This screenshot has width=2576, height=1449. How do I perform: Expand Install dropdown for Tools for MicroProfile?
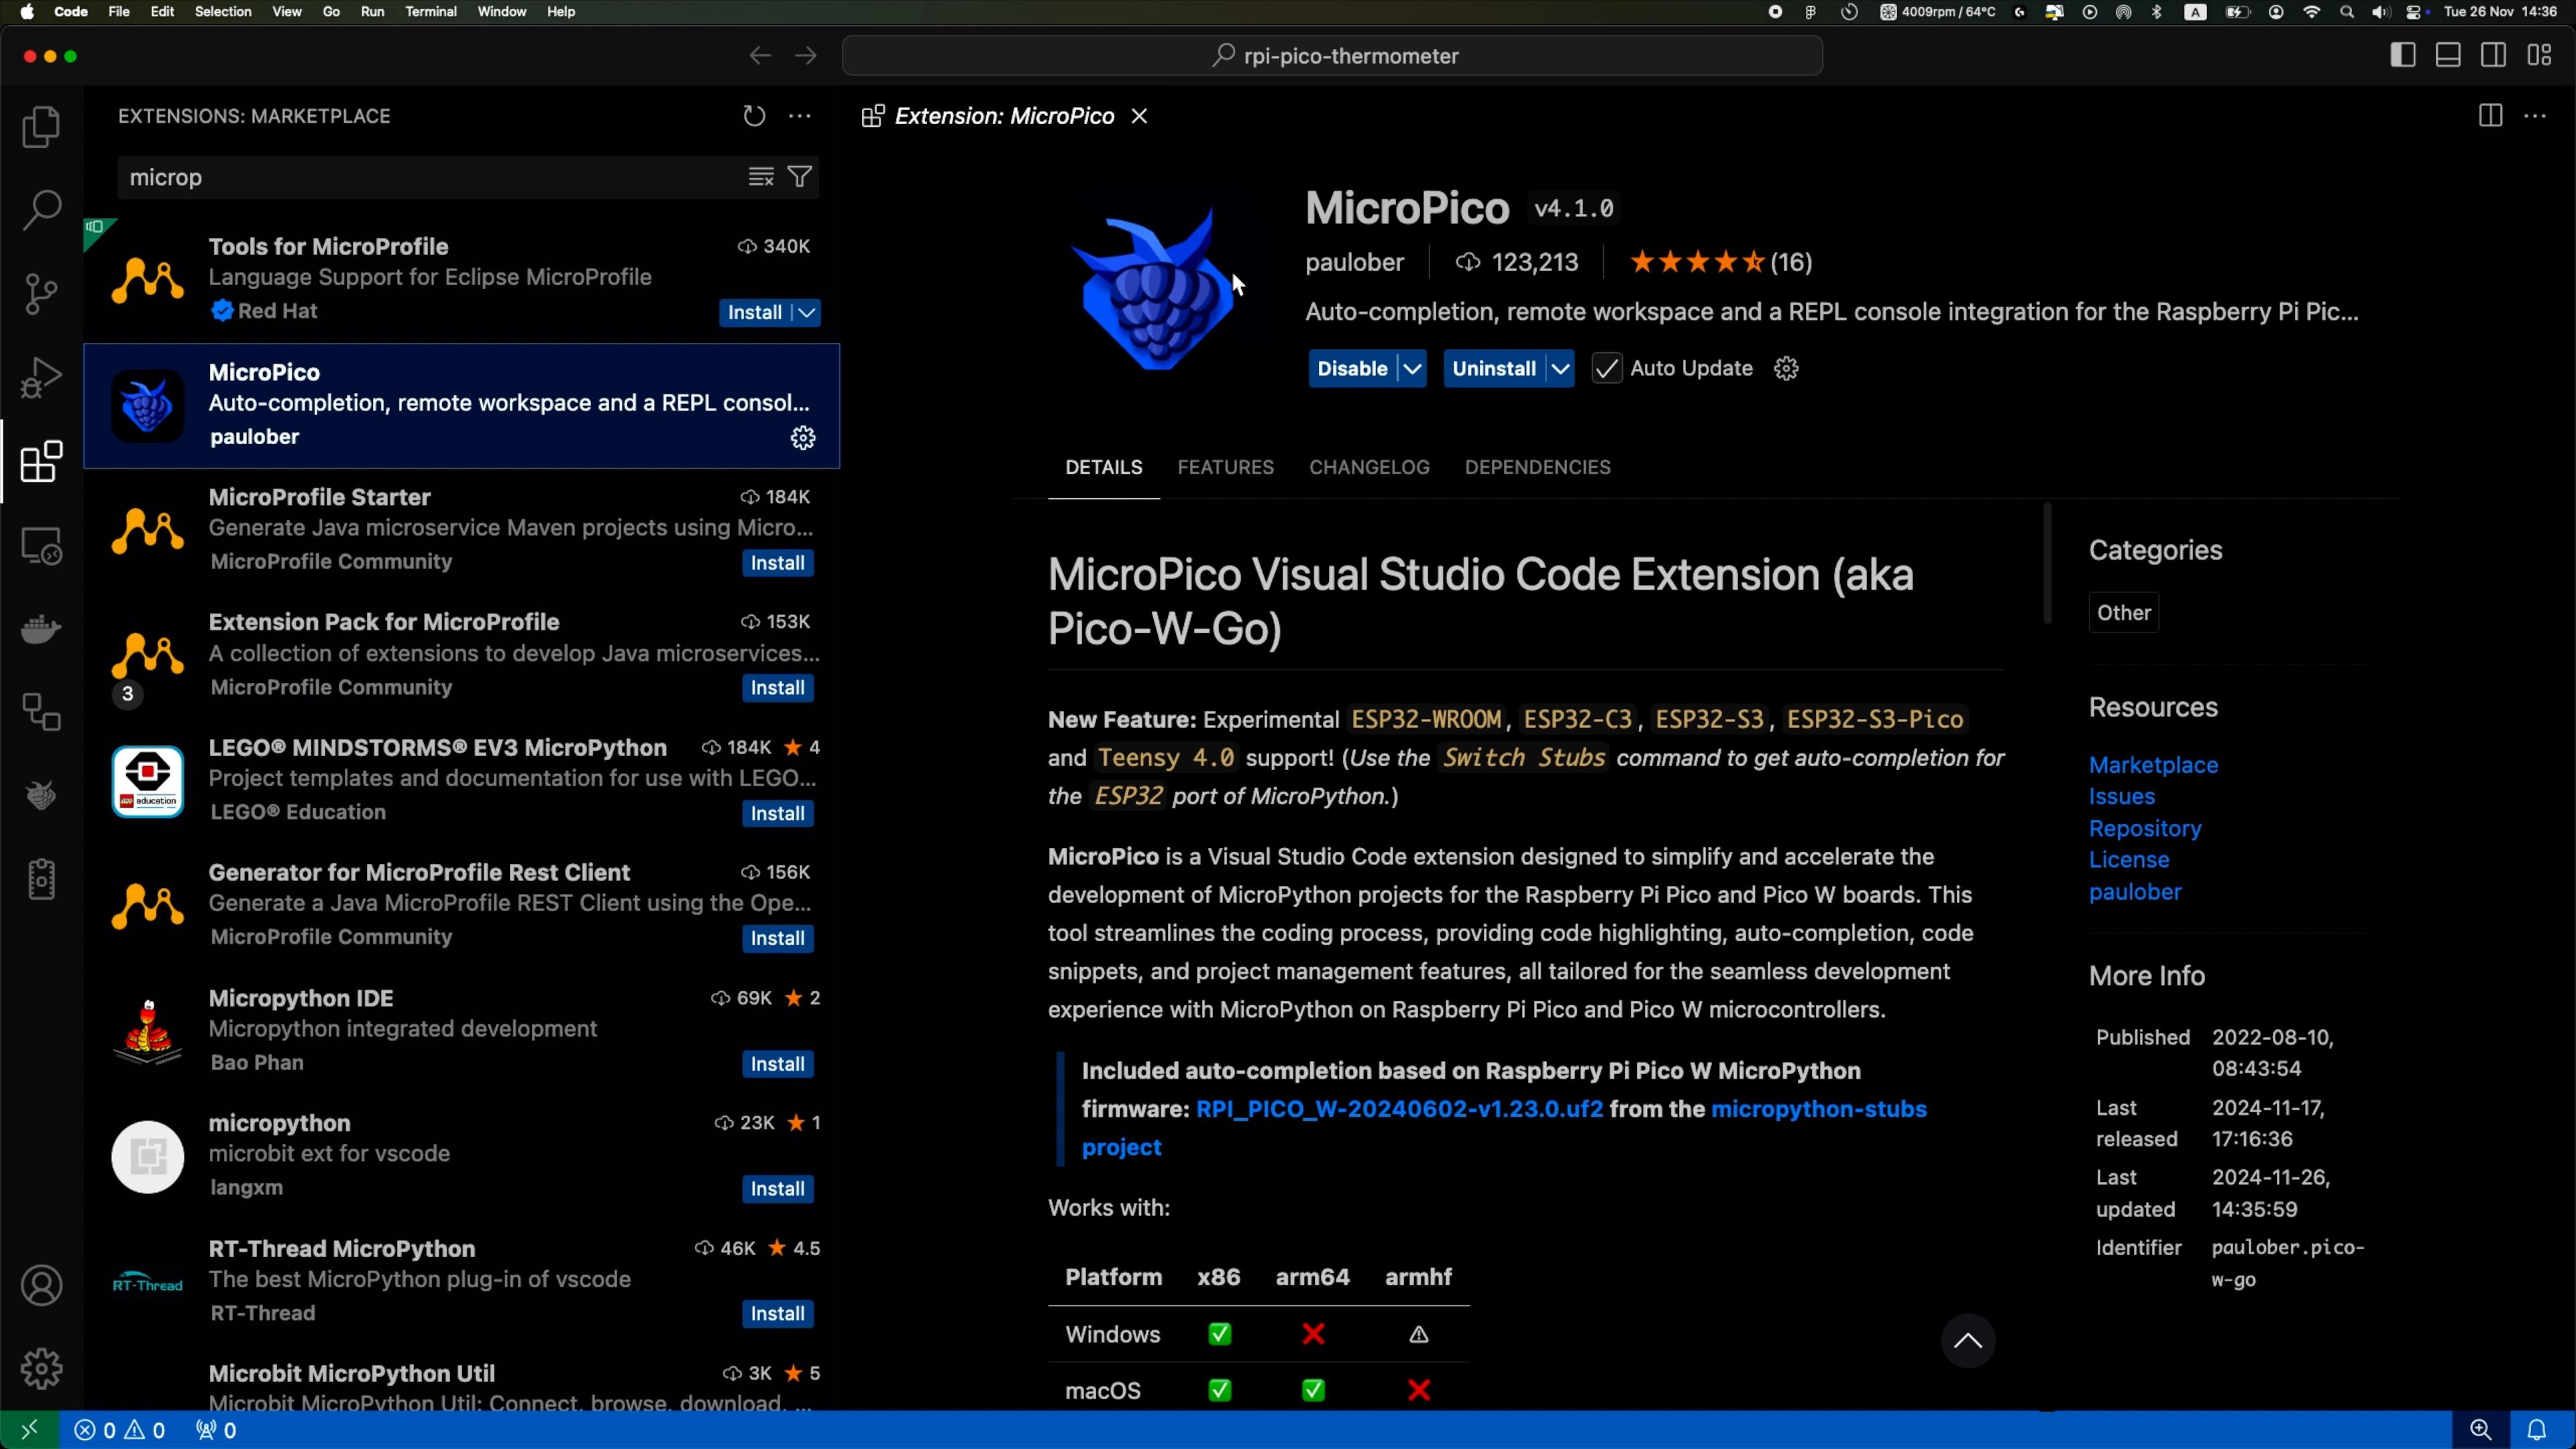pos(807,312)
